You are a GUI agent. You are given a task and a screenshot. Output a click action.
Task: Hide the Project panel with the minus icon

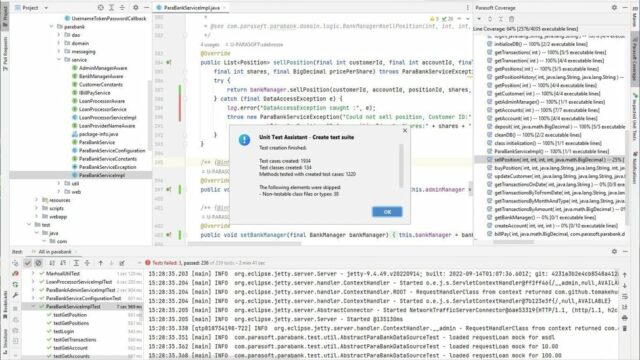147,7
